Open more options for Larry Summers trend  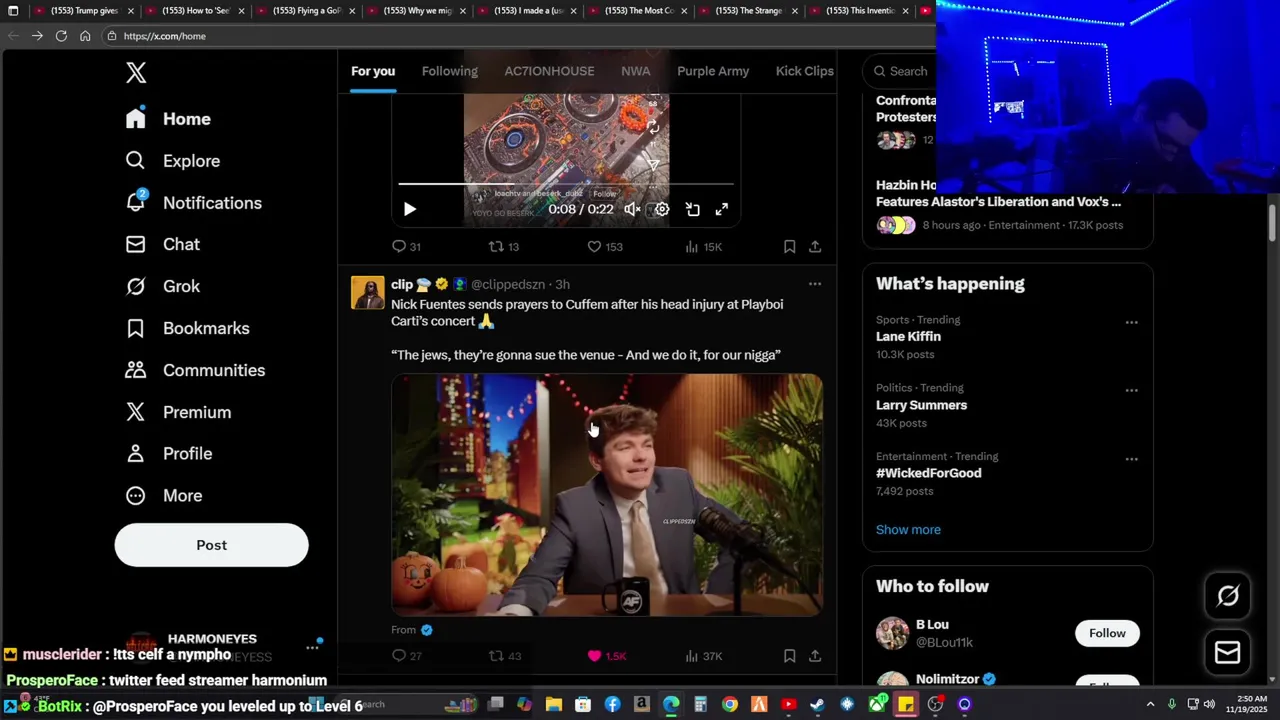coord(1131,390)
